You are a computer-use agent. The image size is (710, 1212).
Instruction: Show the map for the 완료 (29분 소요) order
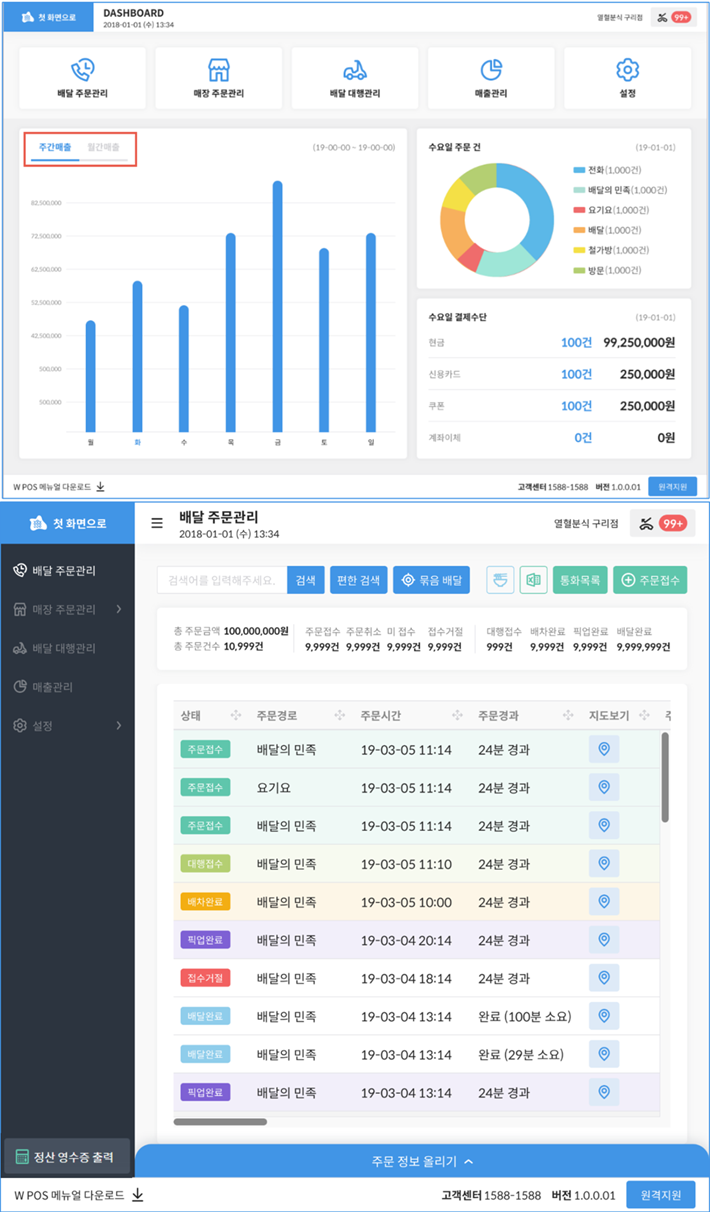(603, 1054)
